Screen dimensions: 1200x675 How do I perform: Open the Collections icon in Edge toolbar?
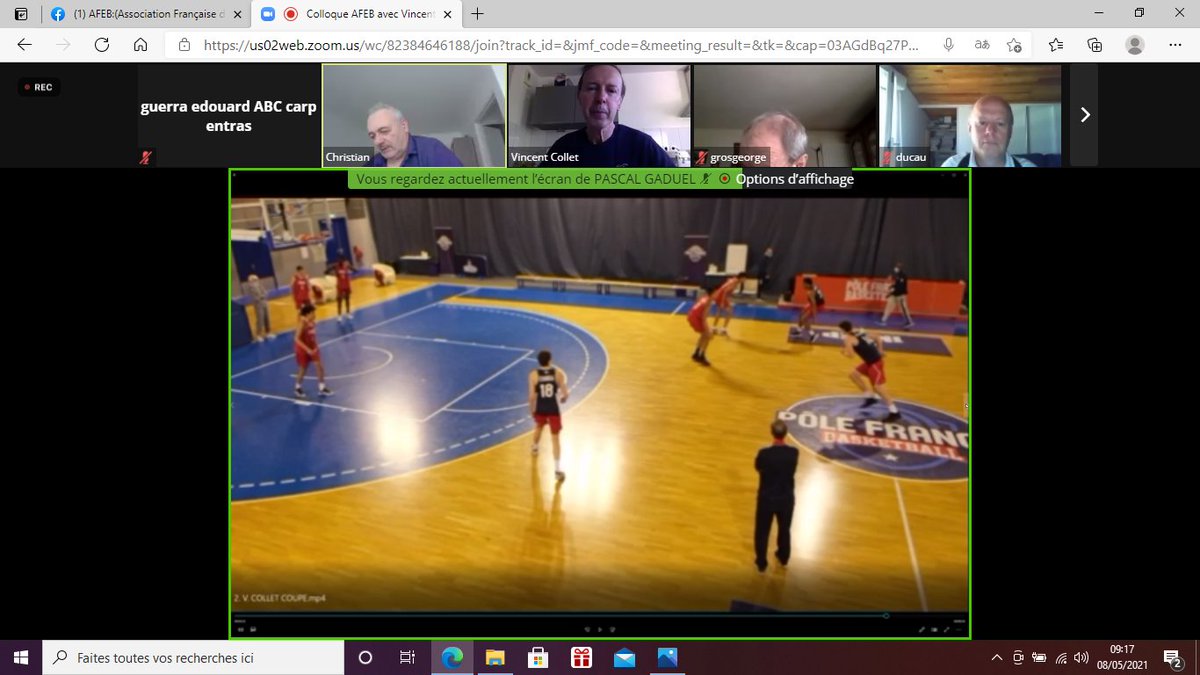tap(1094, 45)
